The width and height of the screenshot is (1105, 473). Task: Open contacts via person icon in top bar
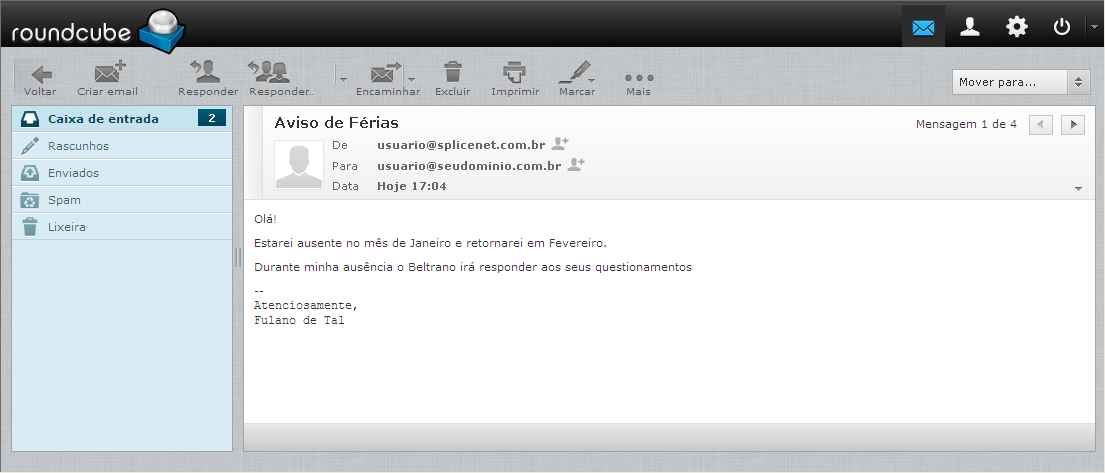click(970, 27)
